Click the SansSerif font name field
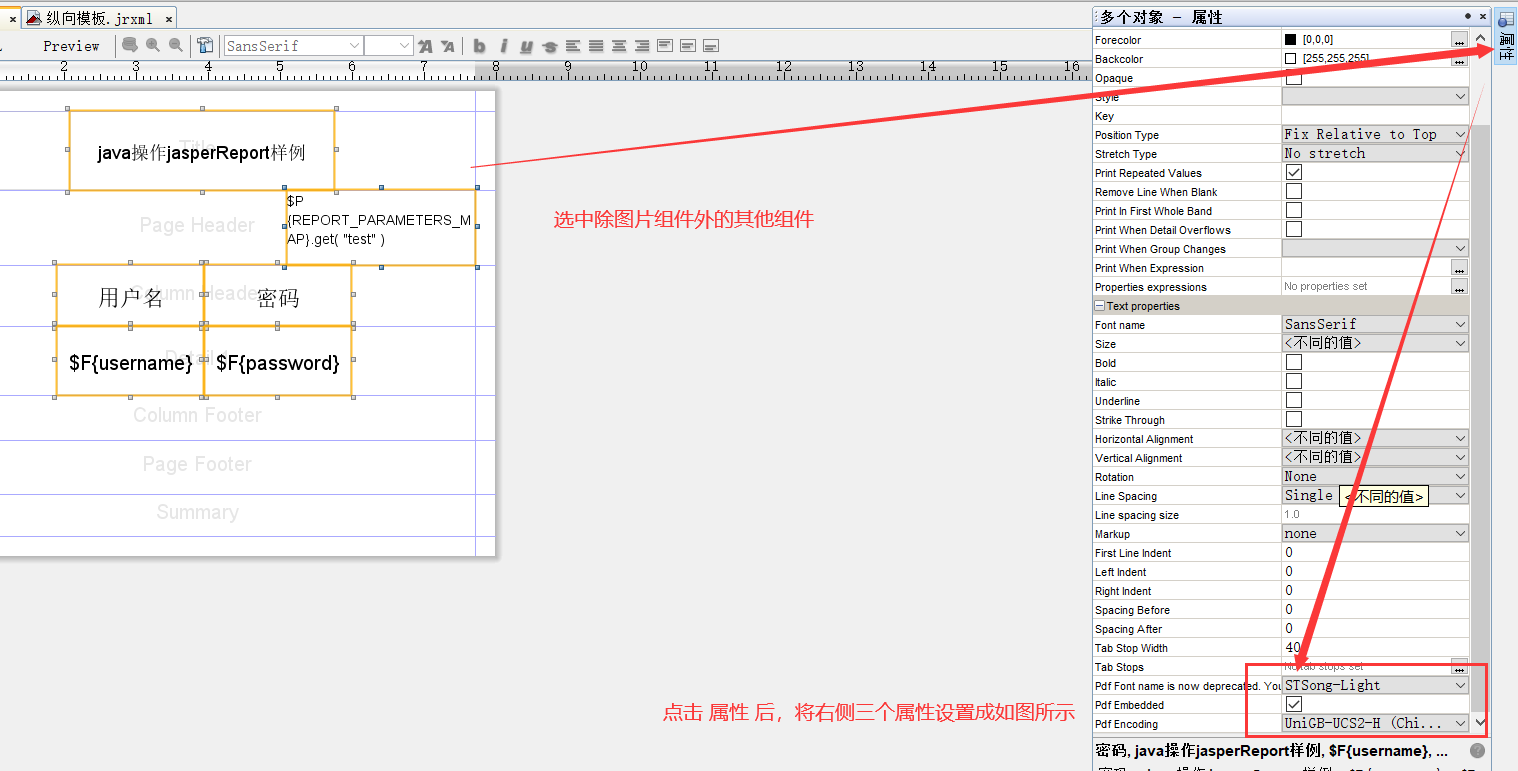1518x771 pixels. point(290,45)
